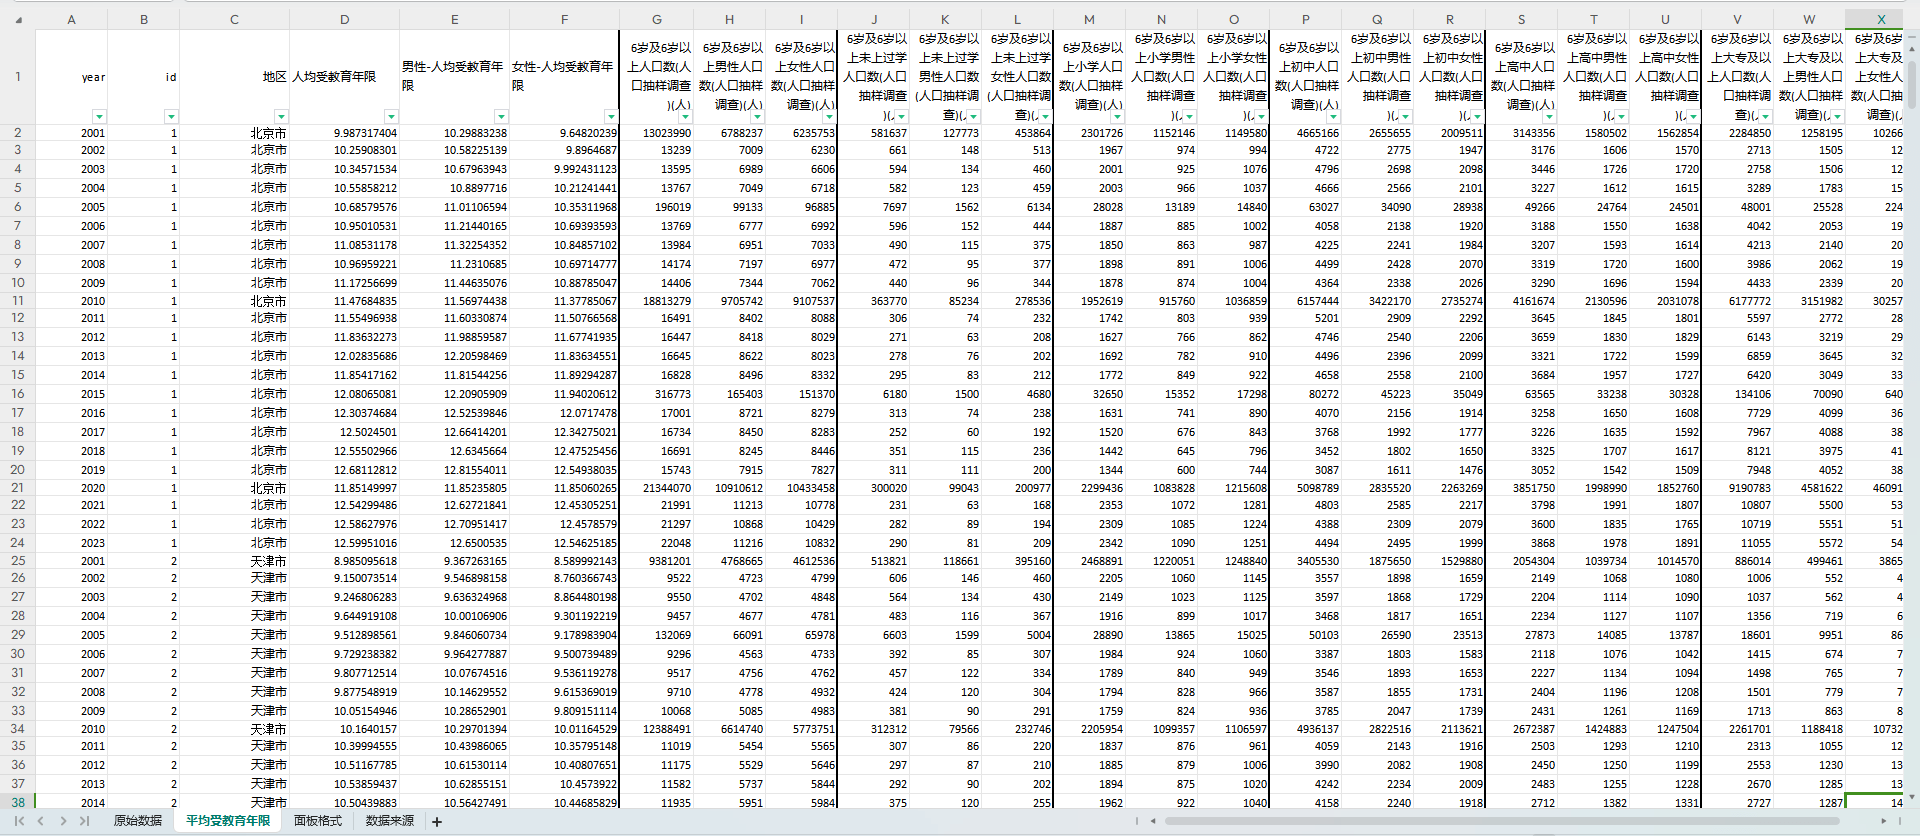Switch to the 面板格式 sheet tab

[318, 821]
